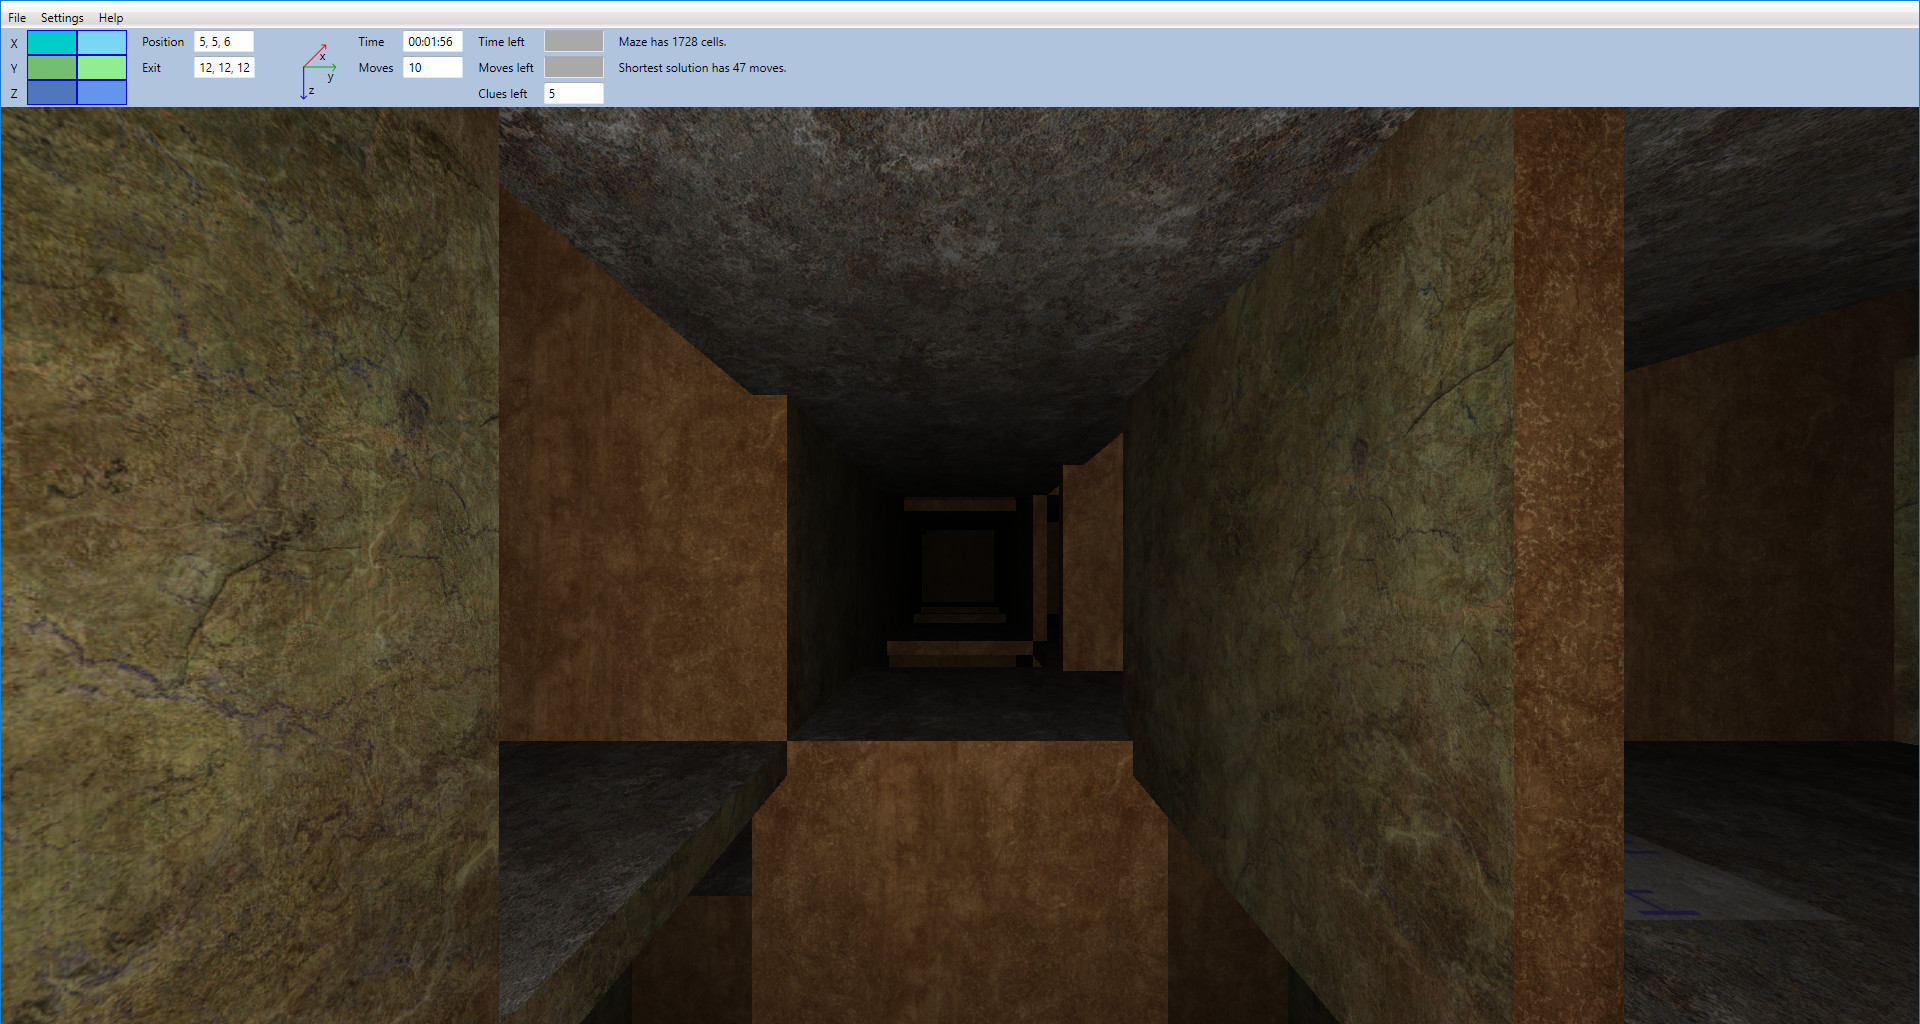1920x1024 pixels.
Task: Click the Exit coordinates field
Action: [x=223, y=67]
